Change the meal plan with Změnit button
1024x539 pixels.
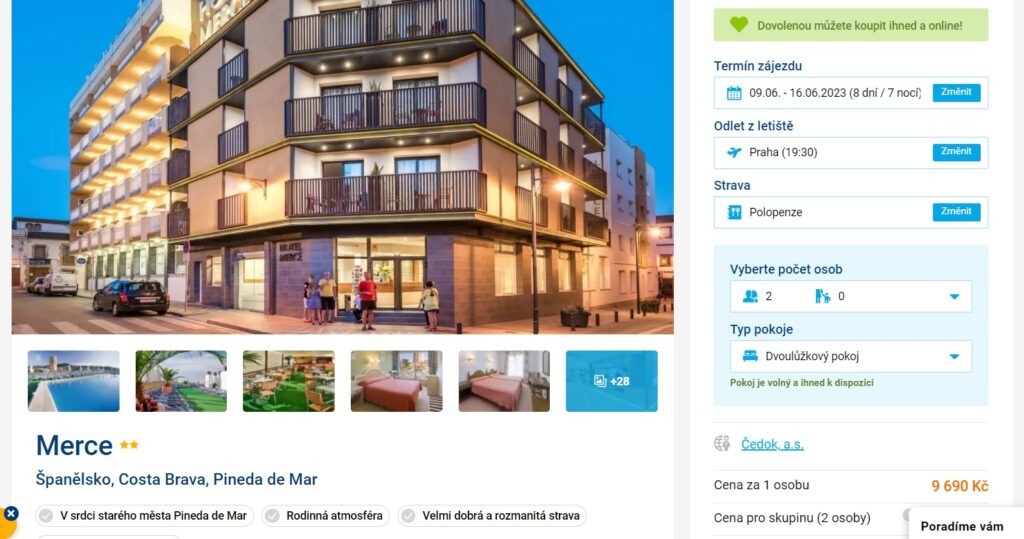point(956,212)
